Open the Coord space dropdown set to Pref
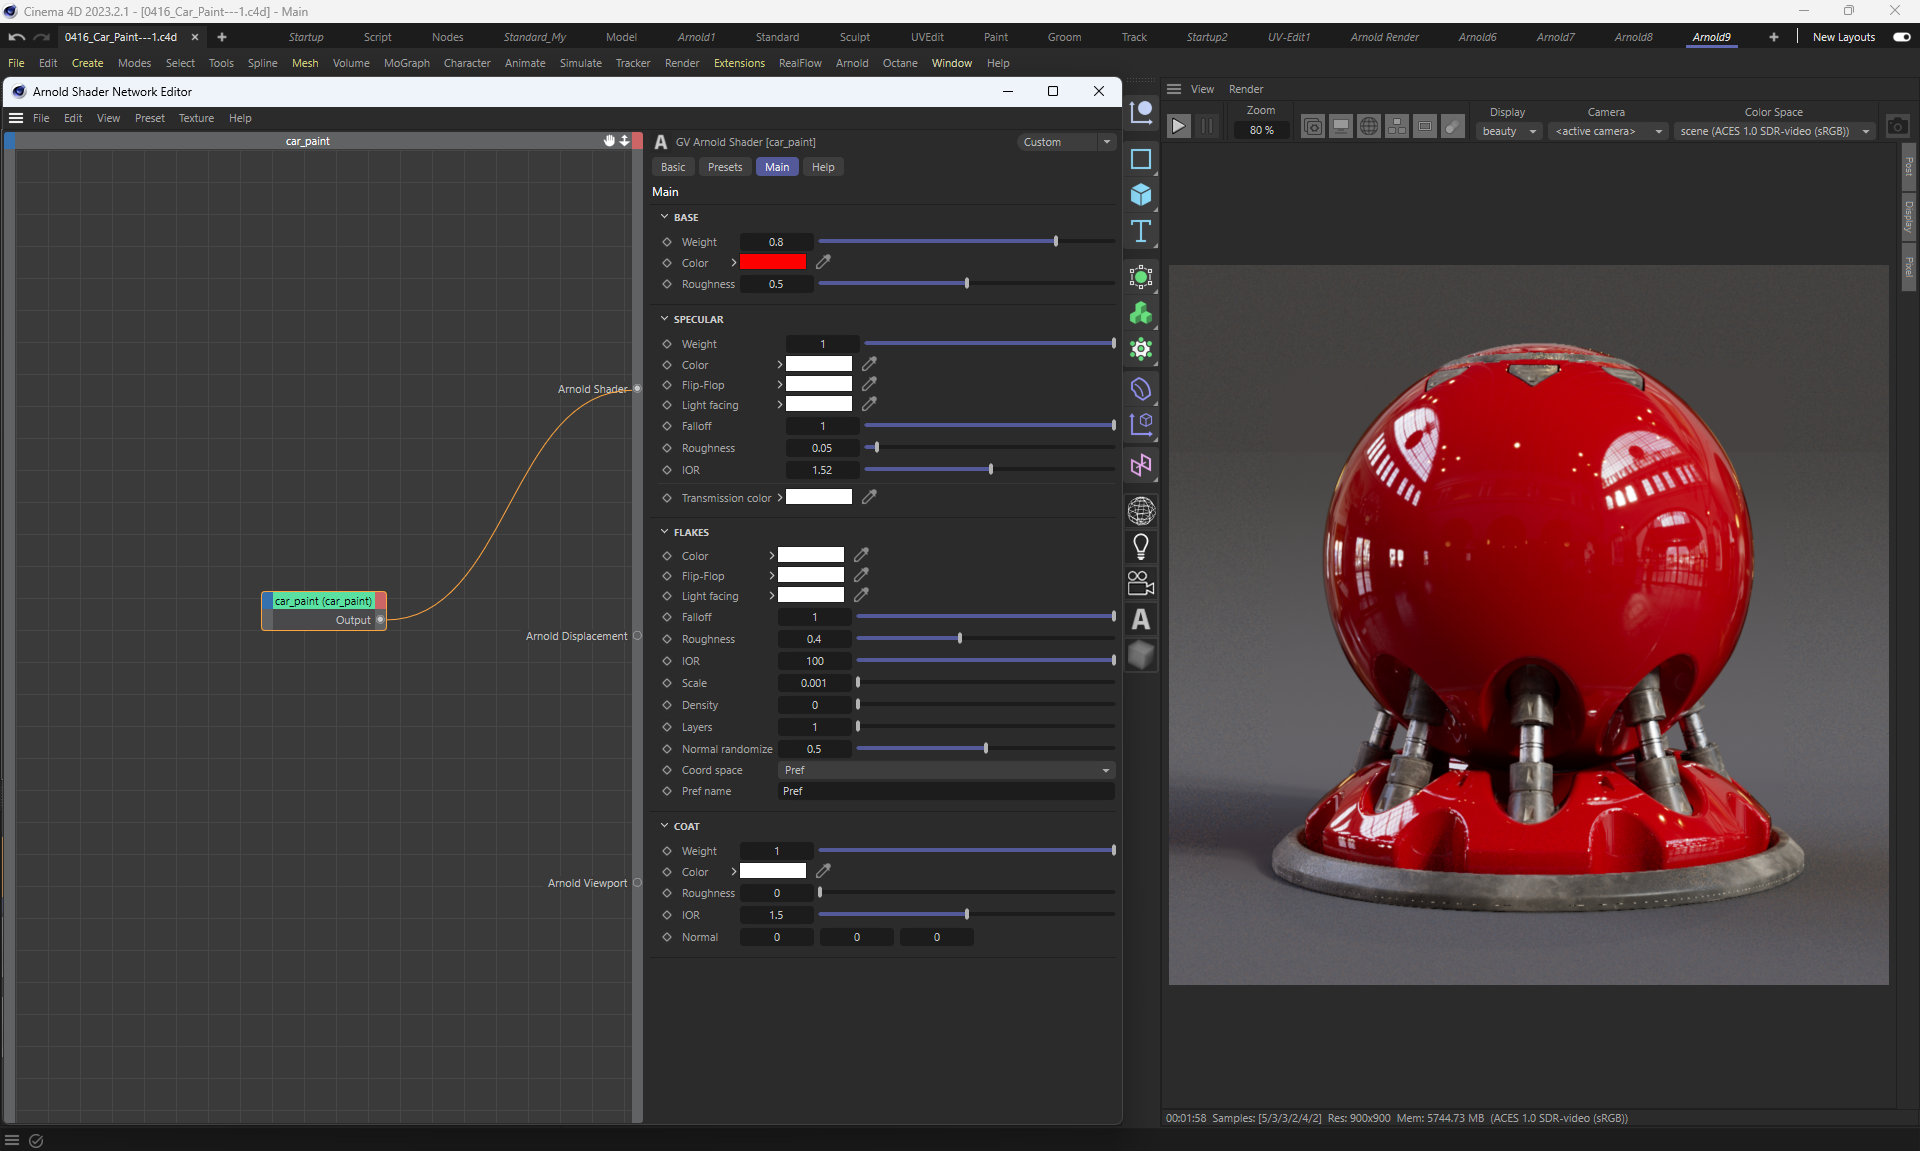The image size is (1920, 1151). (945, 770)
